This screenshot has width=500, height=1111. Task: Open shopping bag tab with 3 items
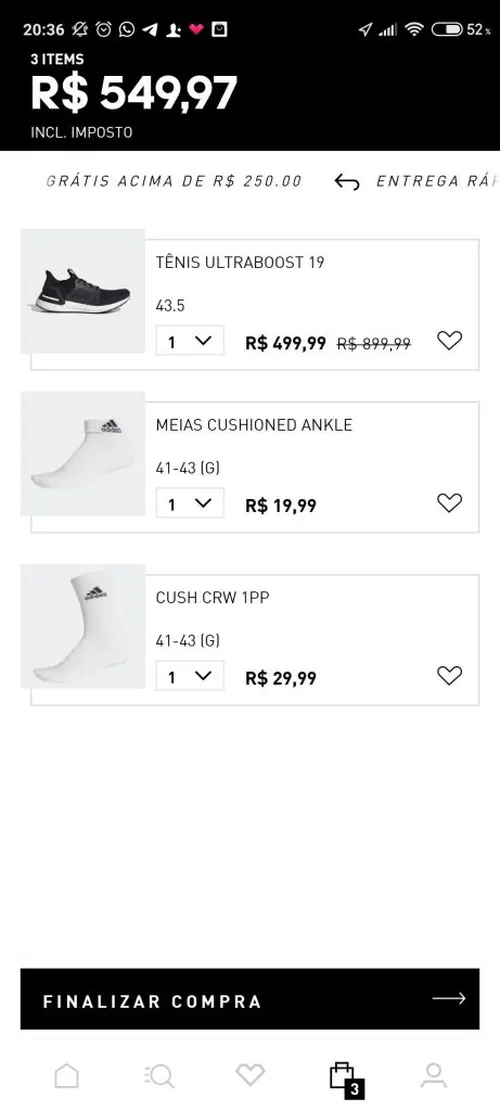[346, 1078]
